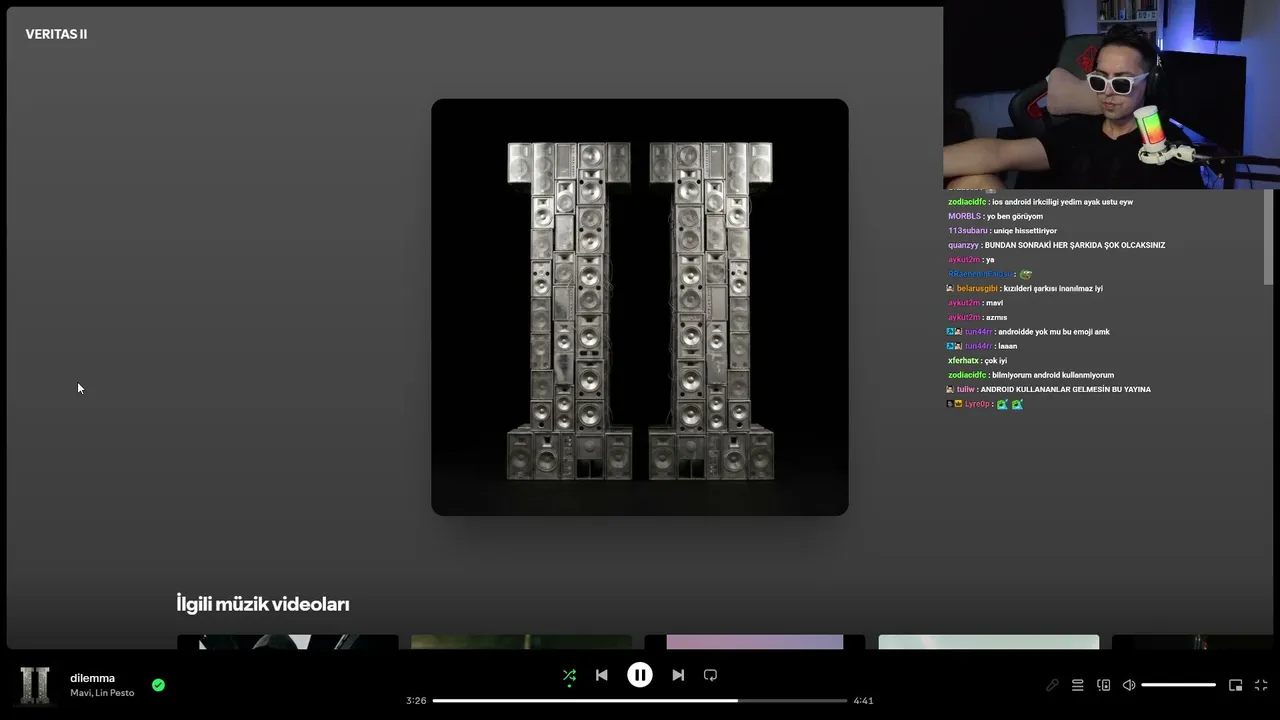Open the lyrics microphone icon

click(1052, 685)
